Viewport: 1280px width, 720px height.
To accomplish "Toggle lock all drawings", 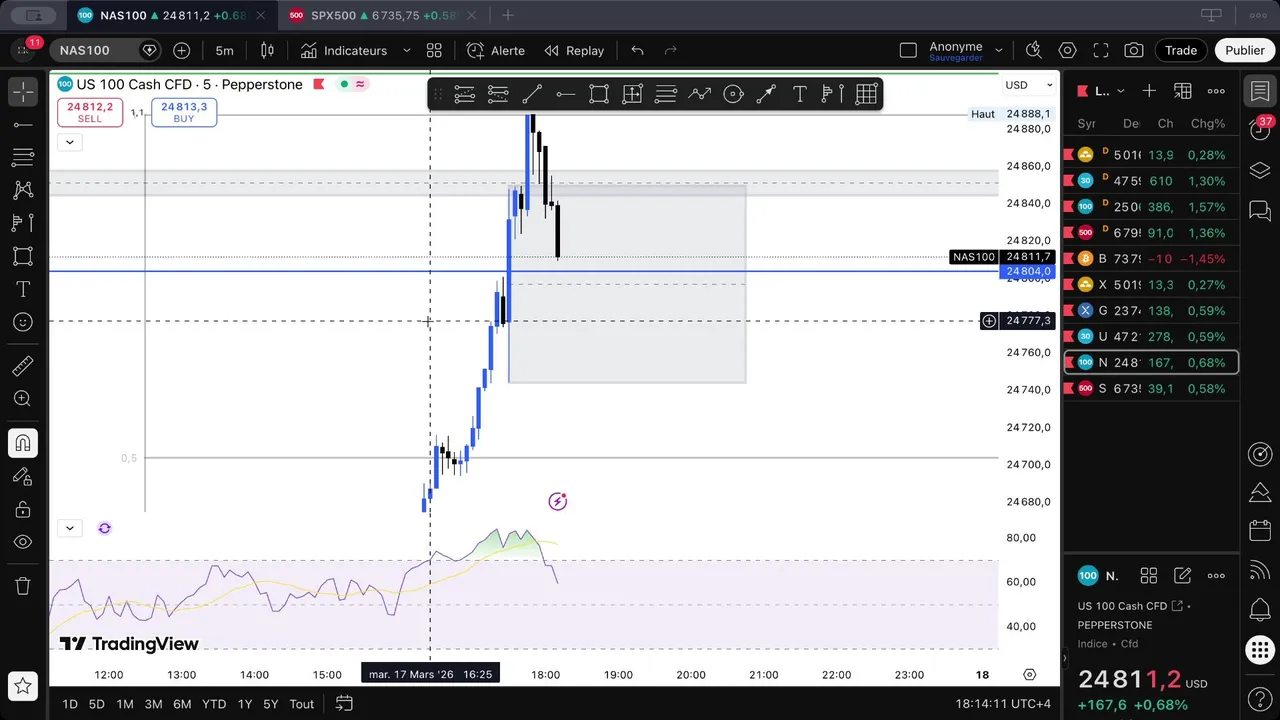I will (x=22, y=509).
